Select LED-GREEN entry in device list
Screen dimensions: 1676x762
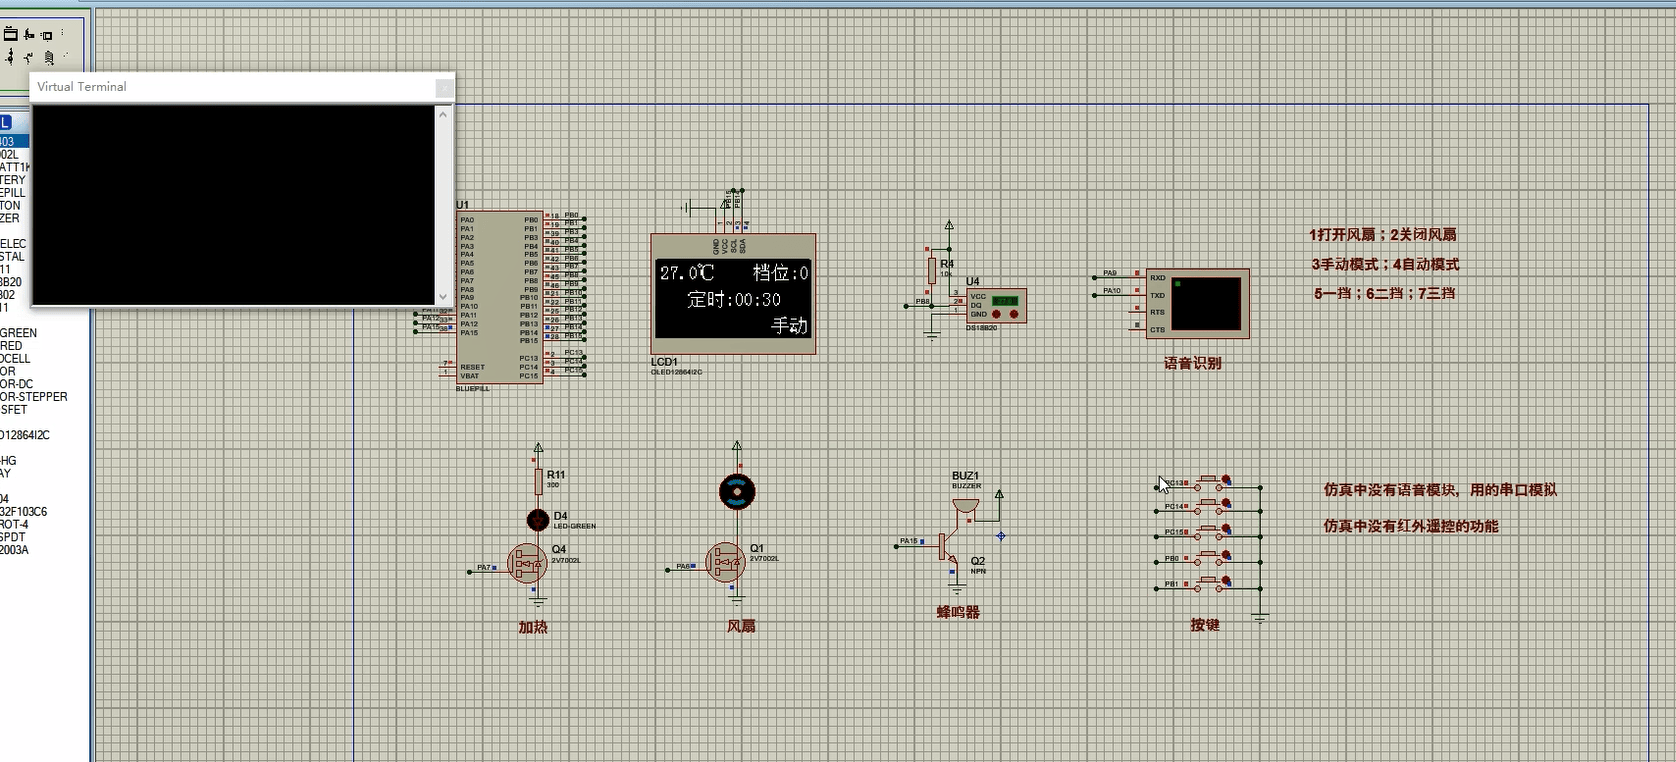coord(18,333)
